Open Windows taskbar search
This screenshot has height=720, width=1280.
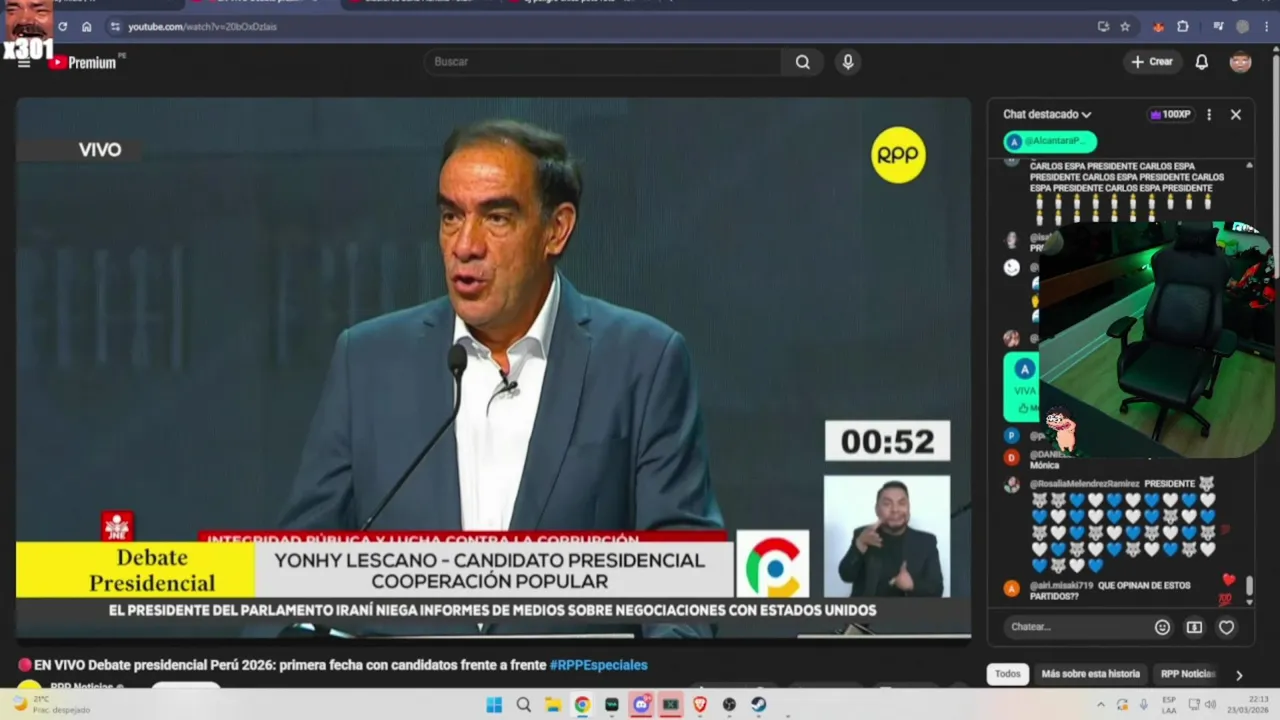pos(523,705)
